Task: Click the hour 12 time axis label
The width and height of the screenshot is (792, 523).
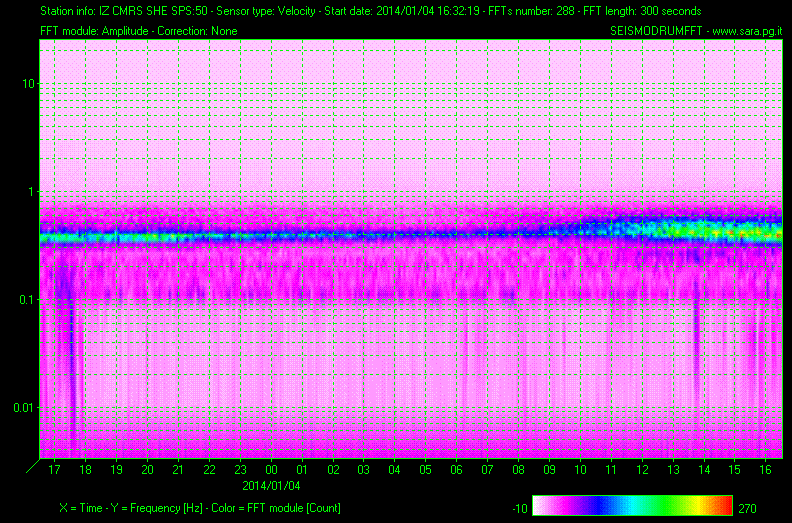Action: pyautogui.click(x=642, y=469)
